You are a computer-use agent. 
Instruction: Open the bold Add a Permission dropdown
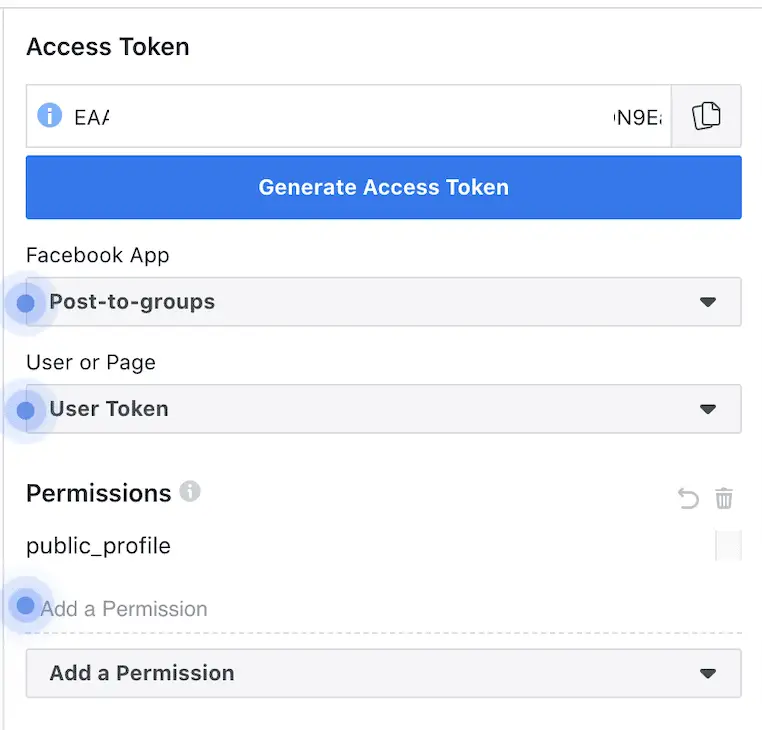[x=383, y=673]
